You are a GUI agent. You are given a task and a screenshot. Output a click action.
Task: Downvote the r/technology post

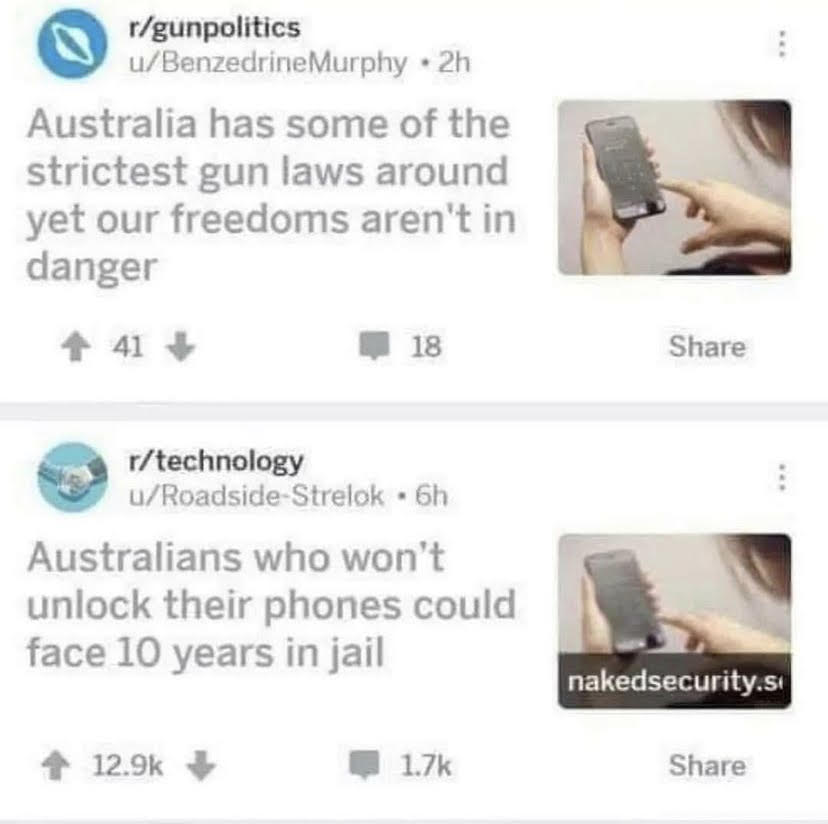click(x=201, y=765)
